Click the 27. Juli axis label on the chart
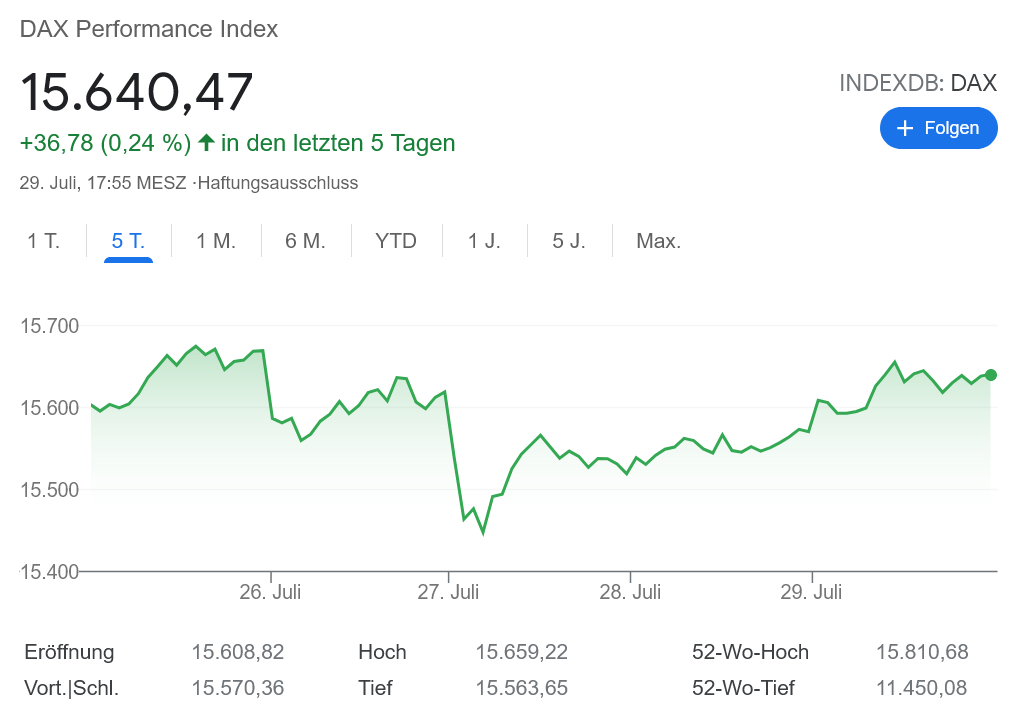This screenshot has height=720, width=1012. click(449, 592)
